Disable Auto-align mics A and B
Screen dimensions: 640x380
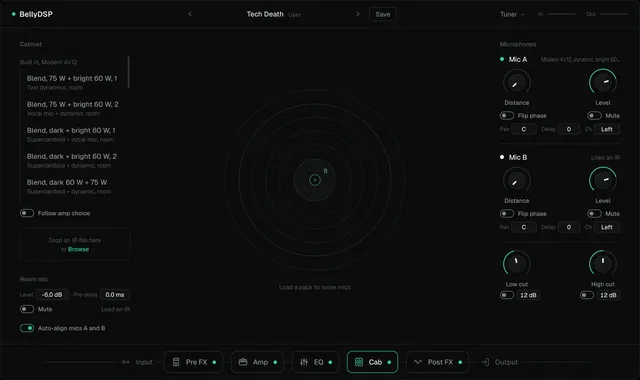pyautogui.click(x=27, y=328)
